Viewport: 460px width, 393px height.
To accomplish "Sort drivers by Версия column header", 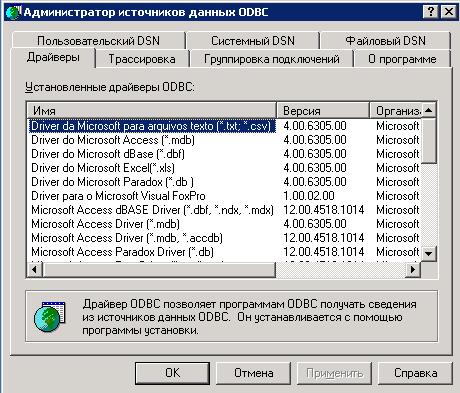I will coord(323,110).
